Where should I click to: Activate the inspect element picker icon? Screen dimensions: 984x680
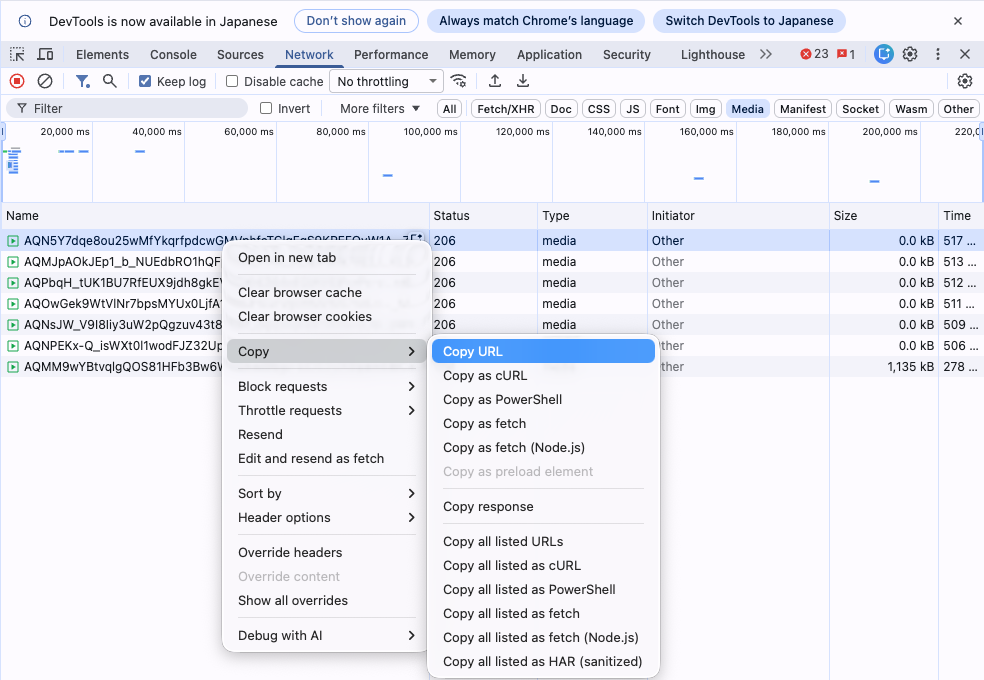(17, 55)
